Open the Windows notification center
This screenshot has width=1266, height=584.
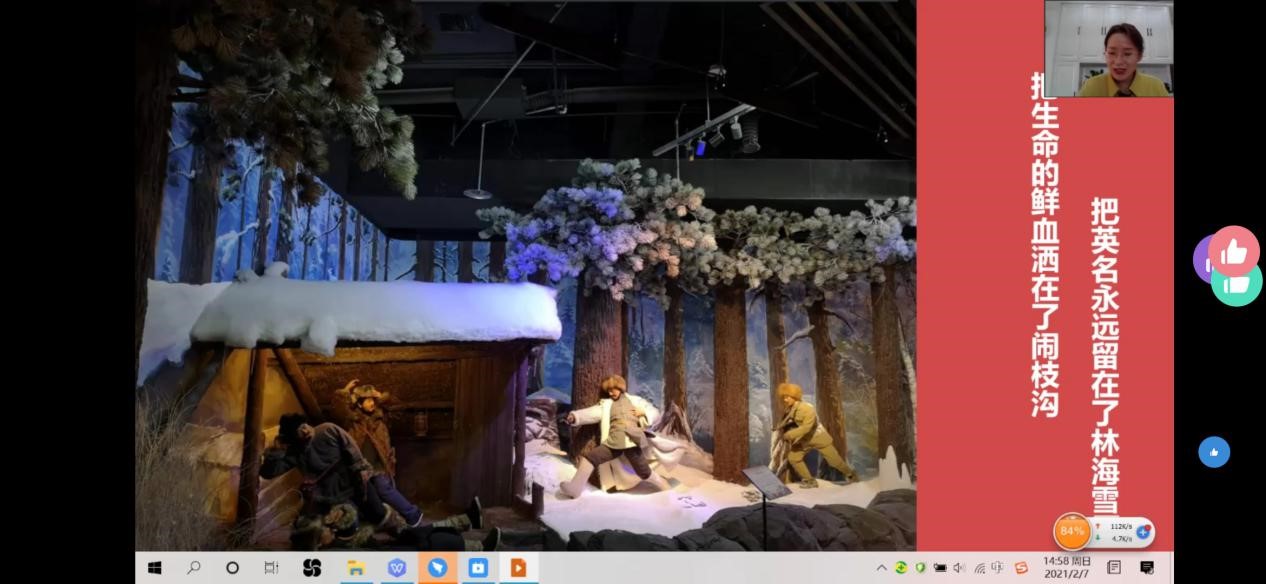1147,568
